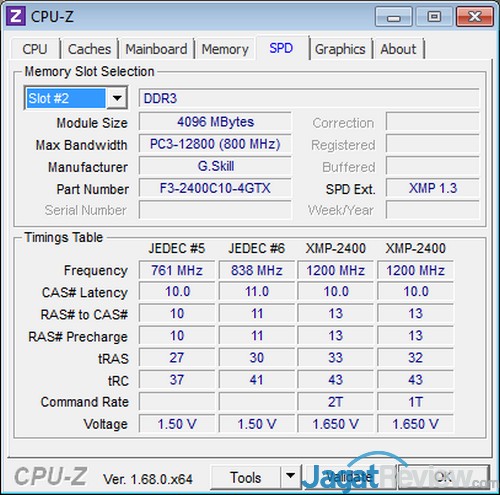Expand the Tools dropdown arrow
500x495 pixels.
pos(290,477)
